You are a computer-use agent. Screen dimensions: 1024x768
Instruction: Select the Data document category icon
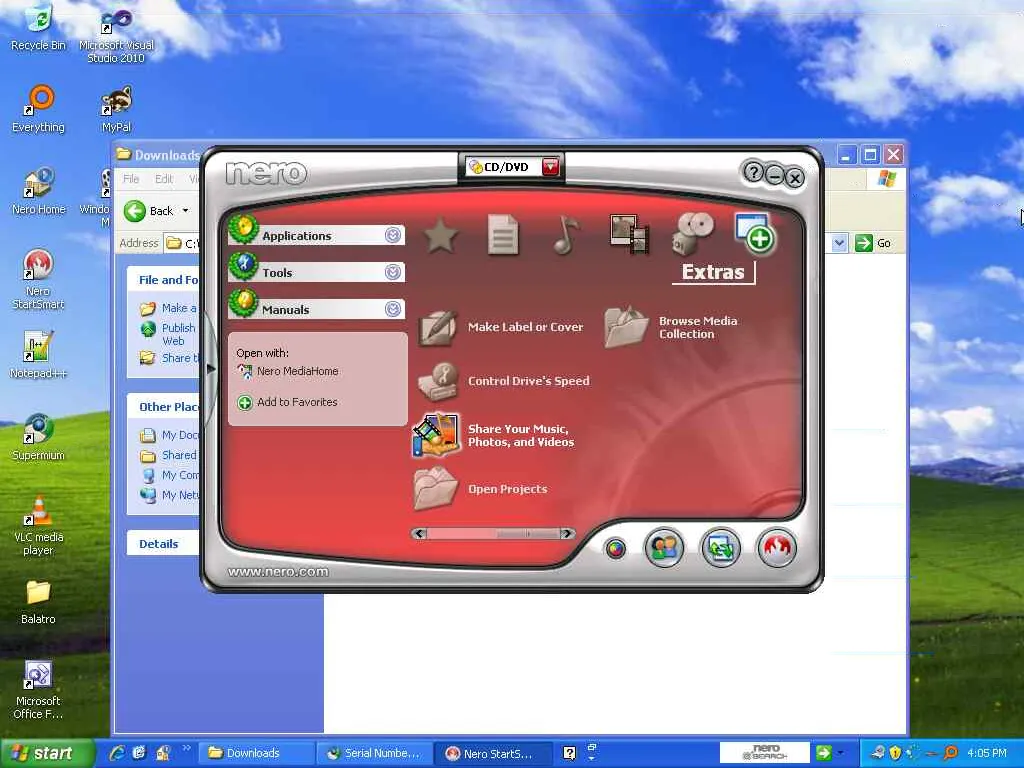pyautogui.click(x=503, y=235)
